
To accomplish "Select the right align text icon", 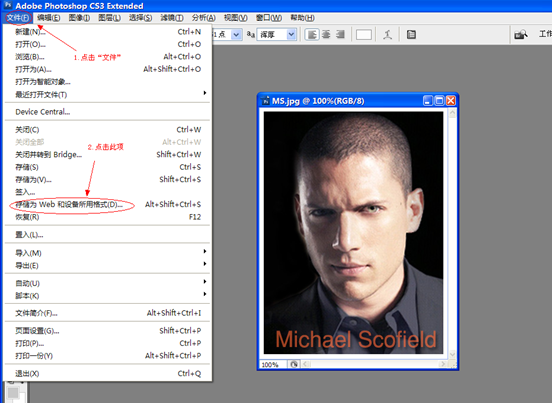I will 340,34.
